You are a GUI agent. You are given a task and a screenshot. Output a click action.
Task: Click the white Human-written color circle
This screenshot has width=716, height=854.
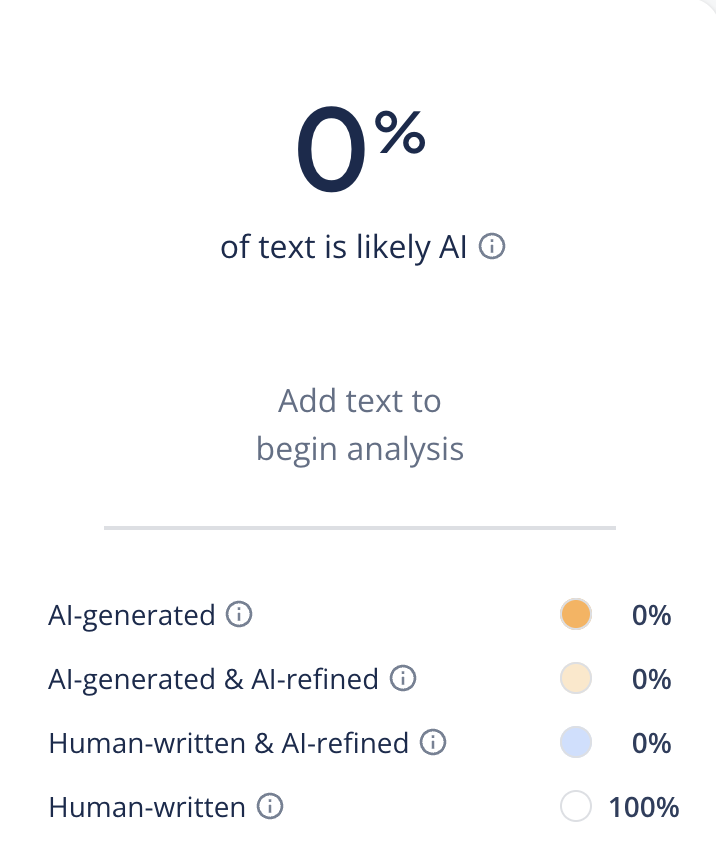(576, 806)
